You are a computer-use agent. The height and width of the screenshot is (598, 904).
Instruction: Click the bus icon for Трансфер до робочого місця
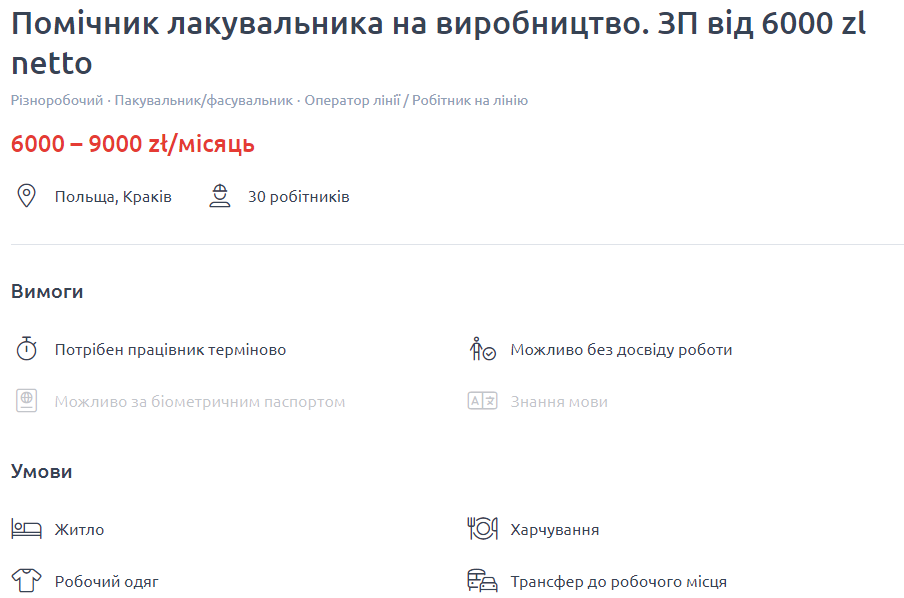point(482,580)
